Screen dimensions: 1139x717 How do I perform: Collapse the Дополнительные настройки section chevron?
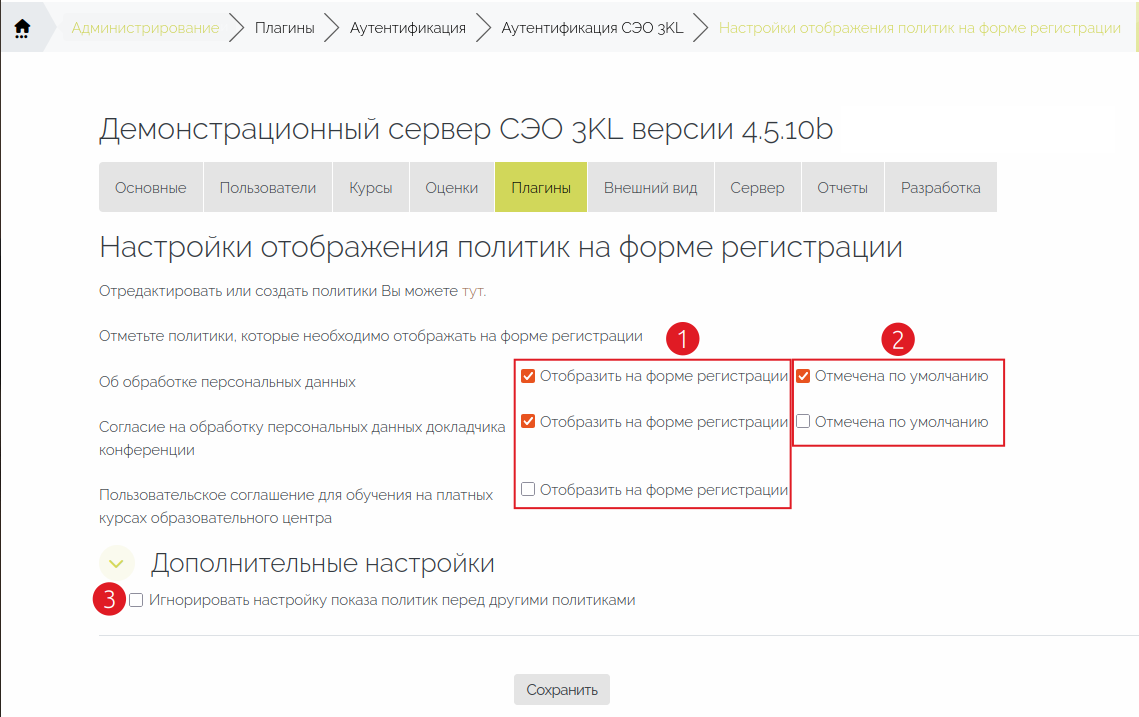(x=117, y=563)
